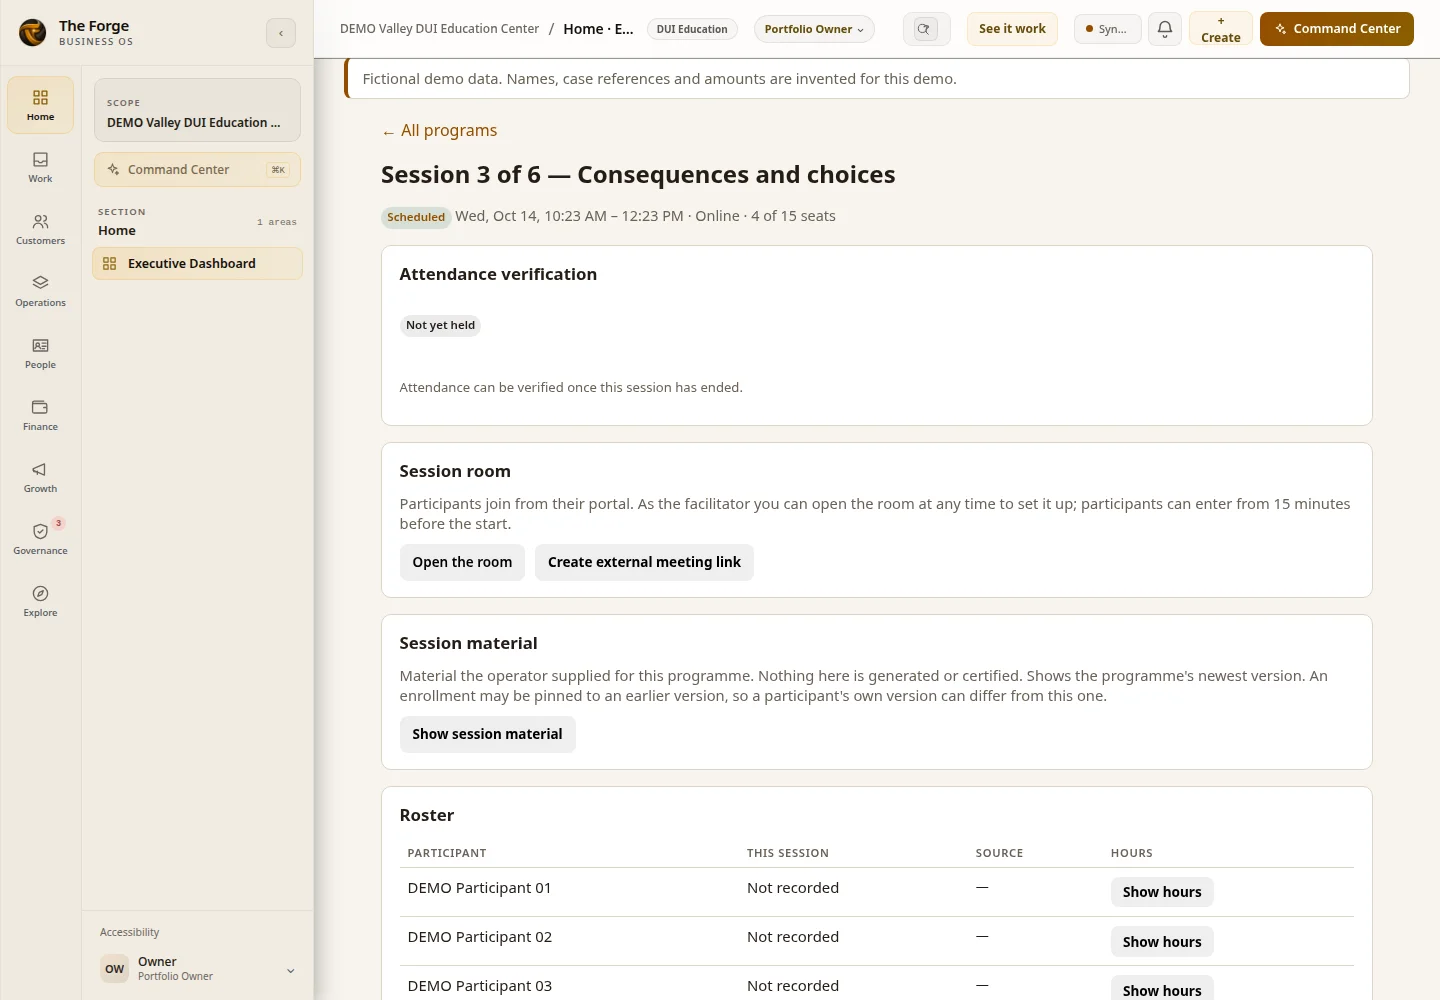Open Operations layers icon
1440x1000 pixels.
[40, 291]
